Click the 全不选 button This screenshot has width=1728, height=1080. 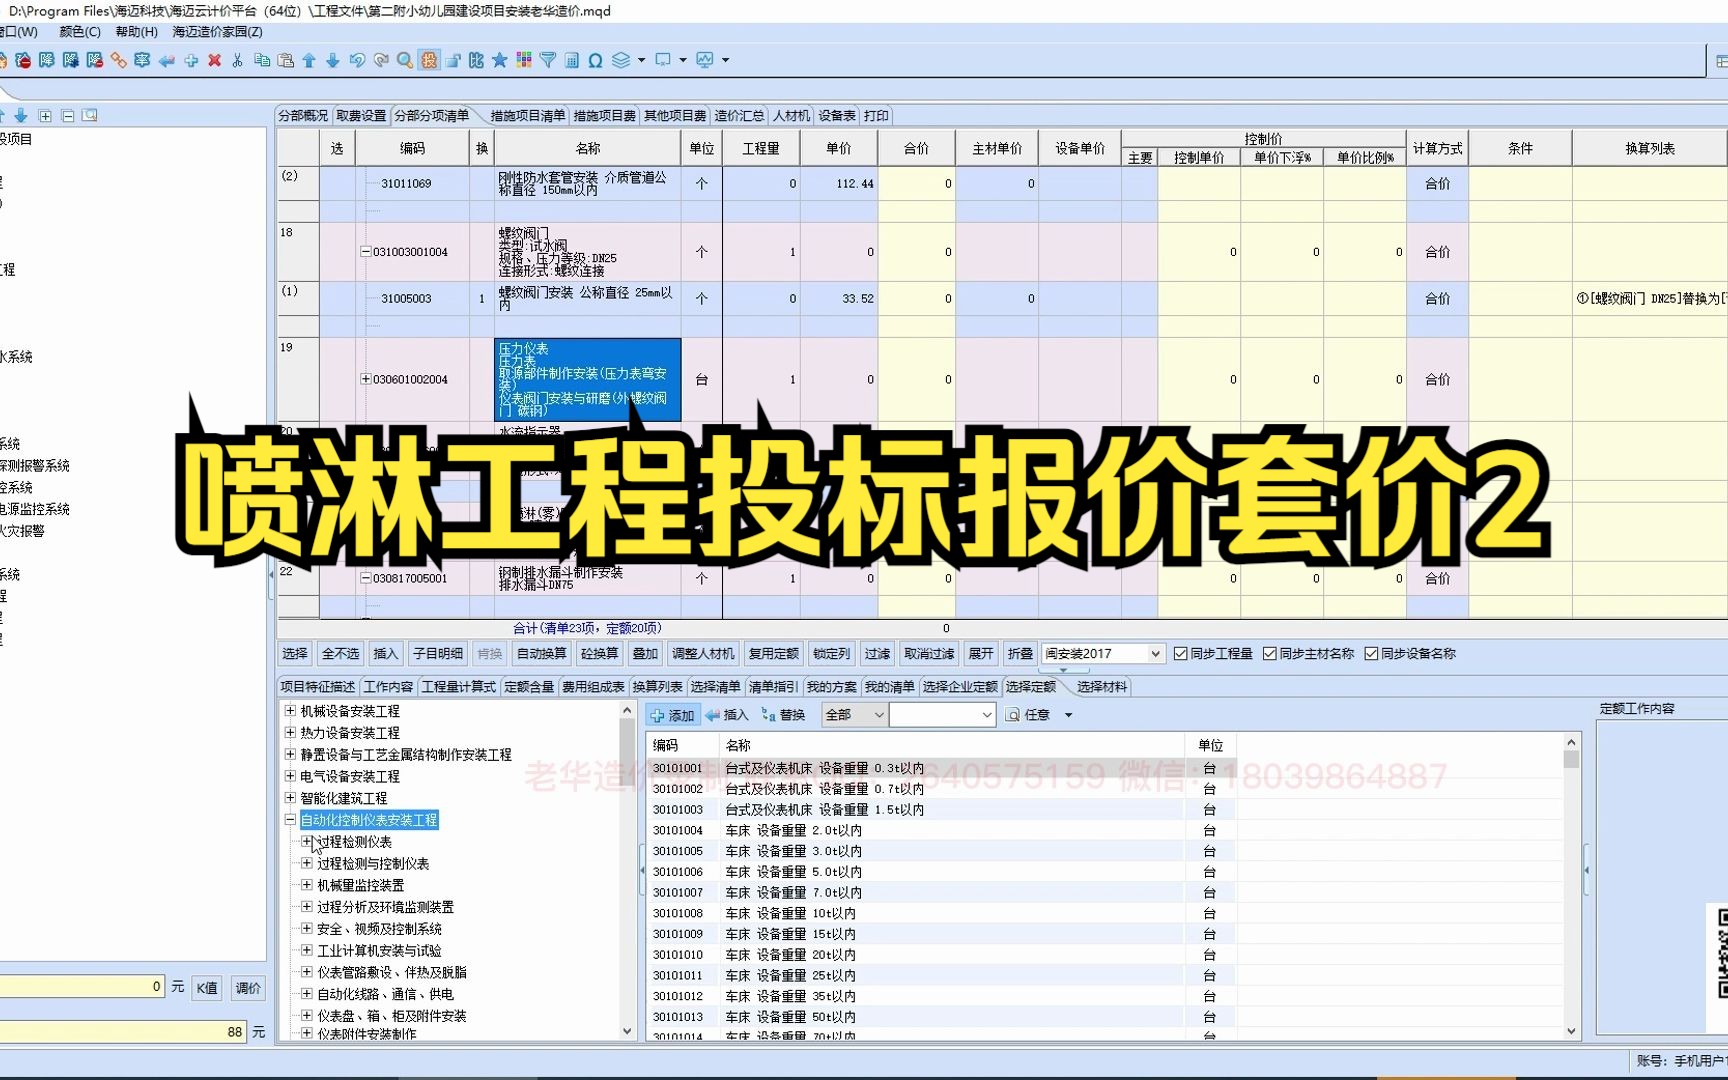339,653
